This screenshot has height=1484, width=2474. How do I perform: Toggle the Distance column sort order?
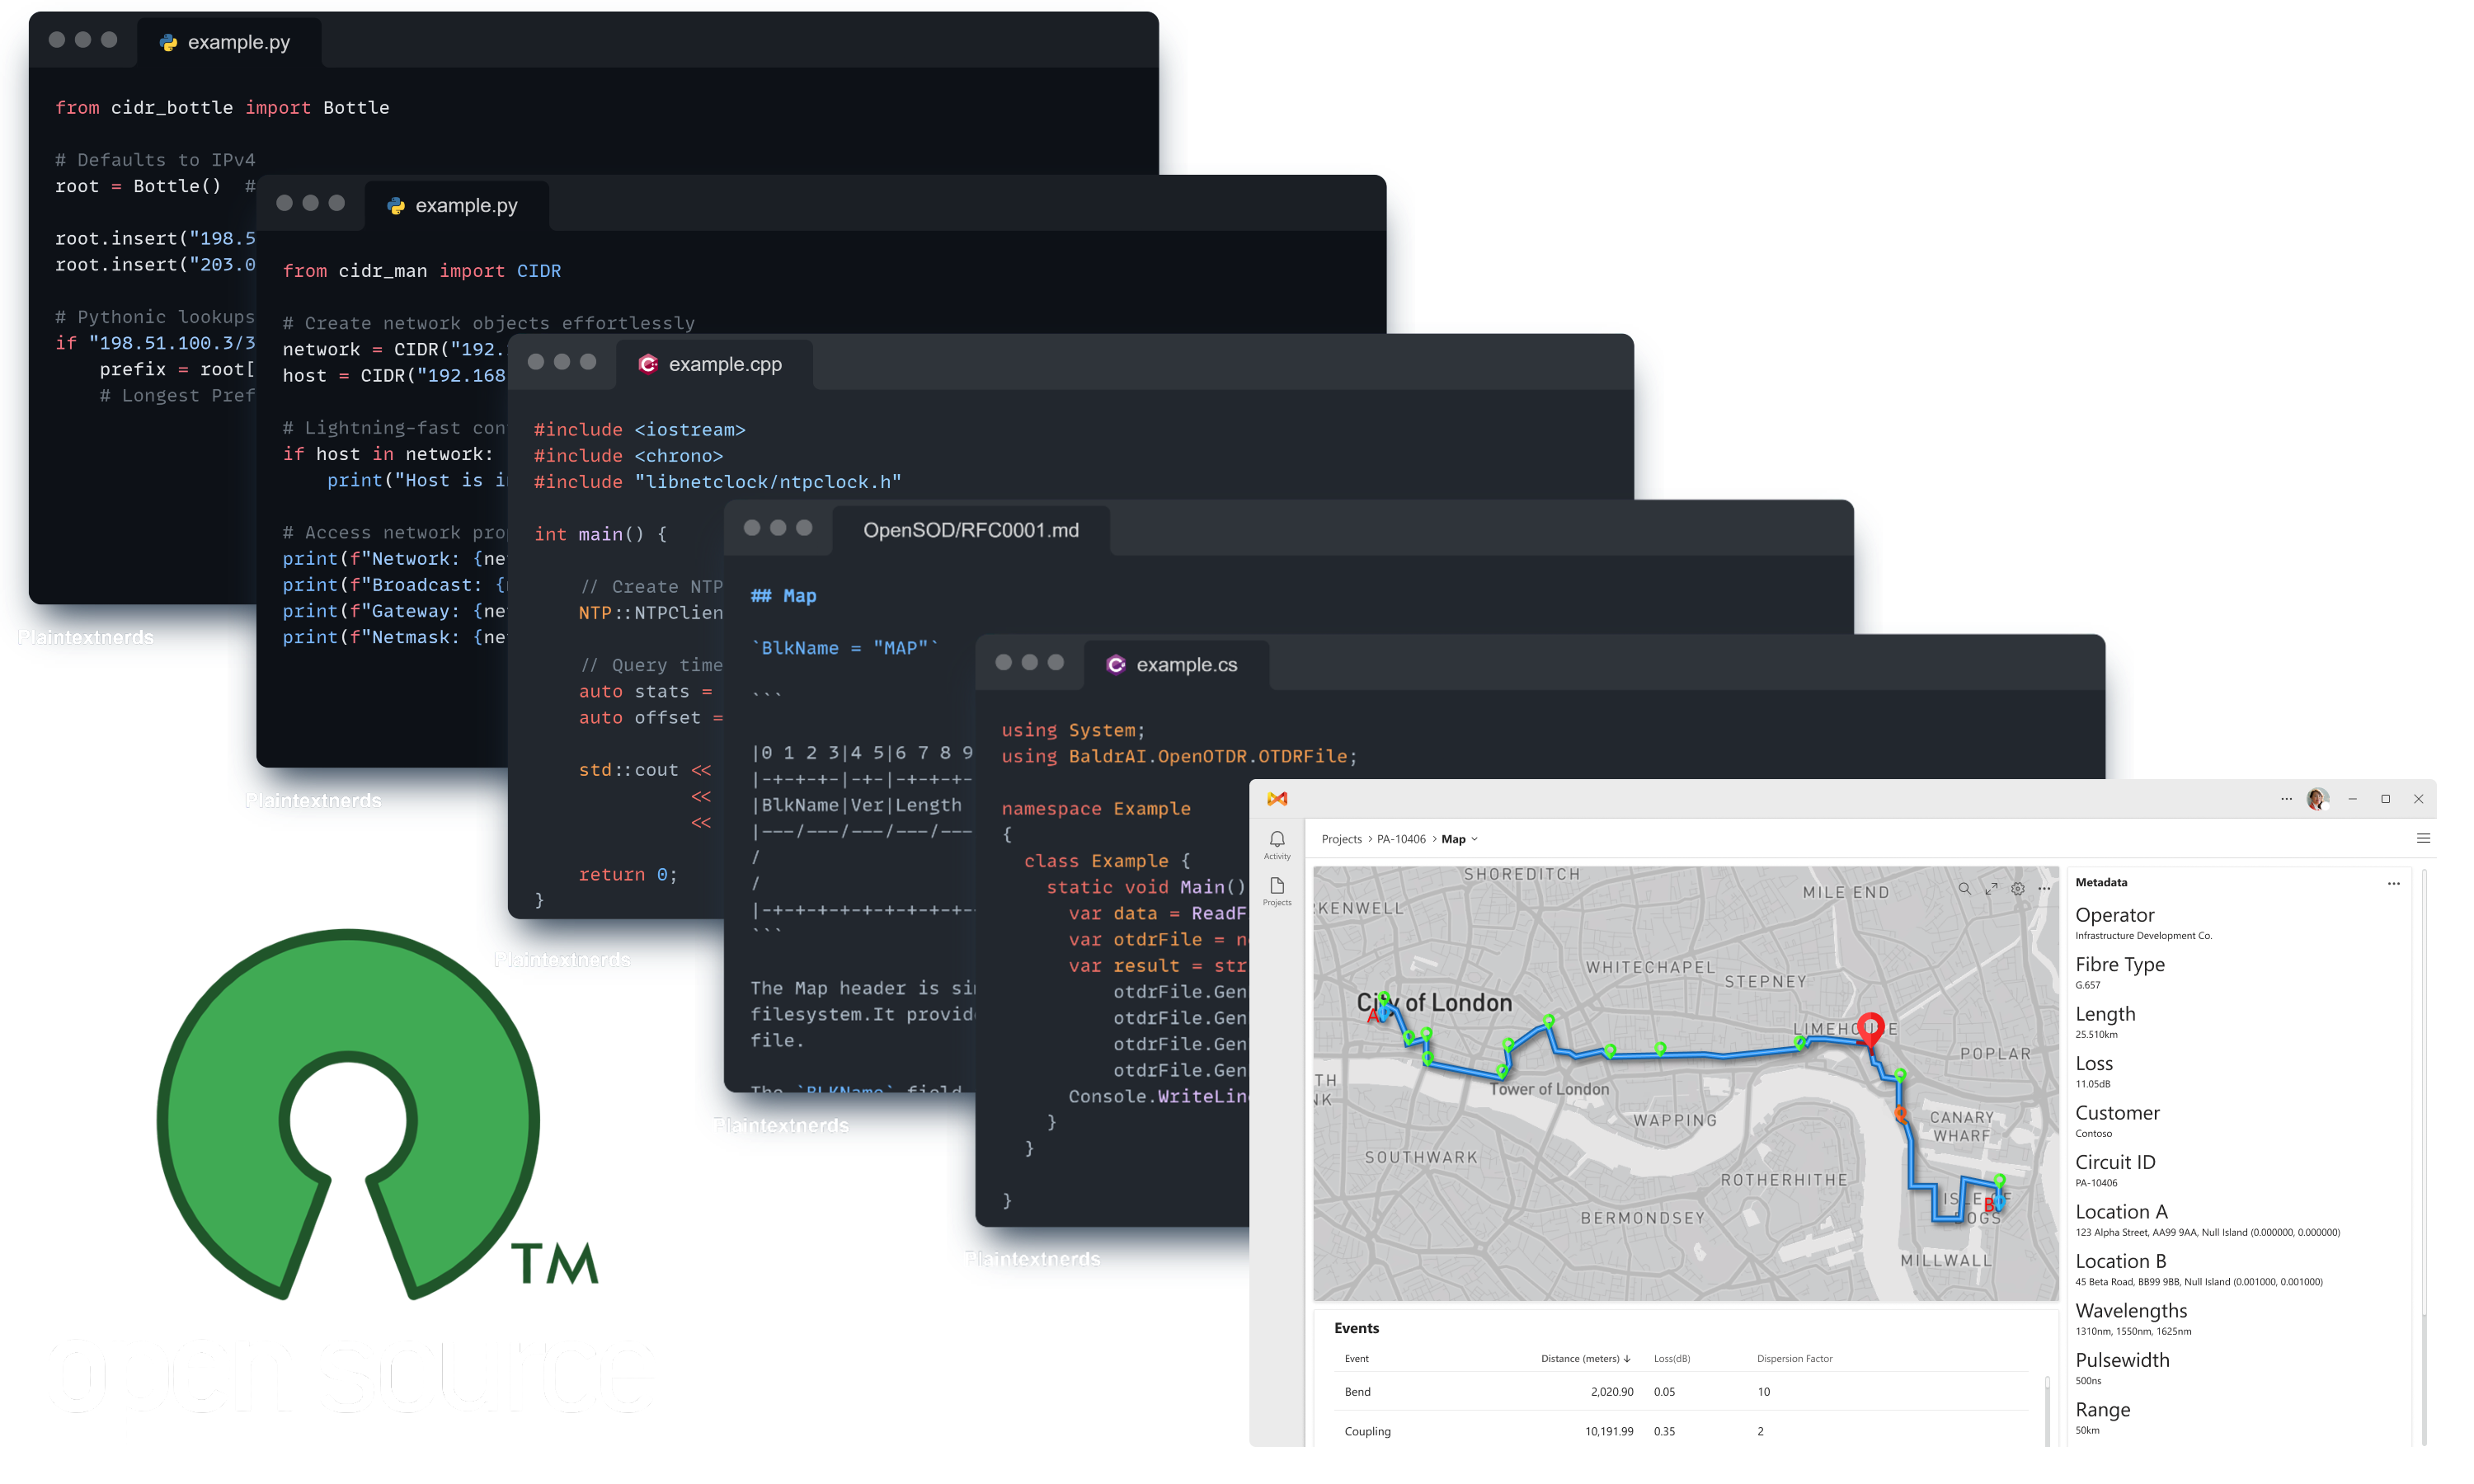[x=1628, y=1358]
